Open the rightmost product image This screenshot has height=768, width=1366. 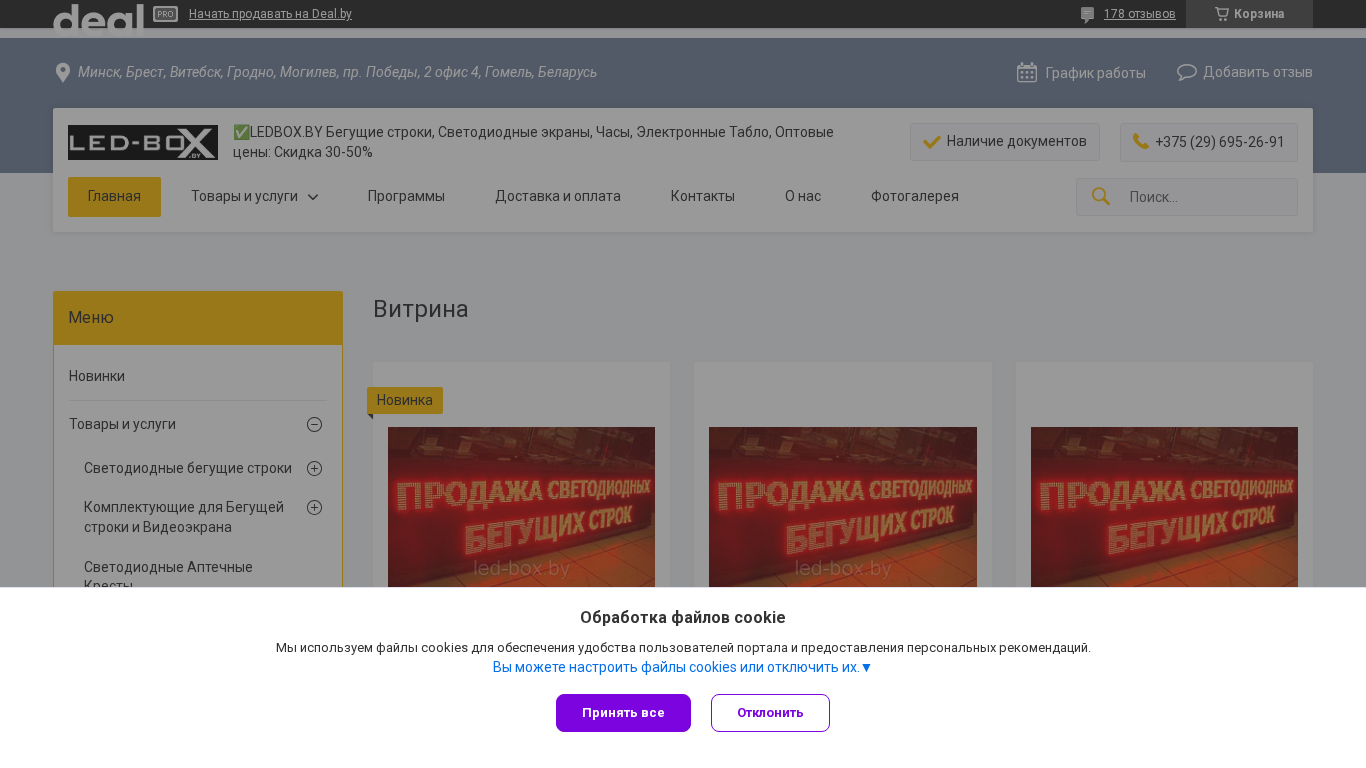point(1164,507)
